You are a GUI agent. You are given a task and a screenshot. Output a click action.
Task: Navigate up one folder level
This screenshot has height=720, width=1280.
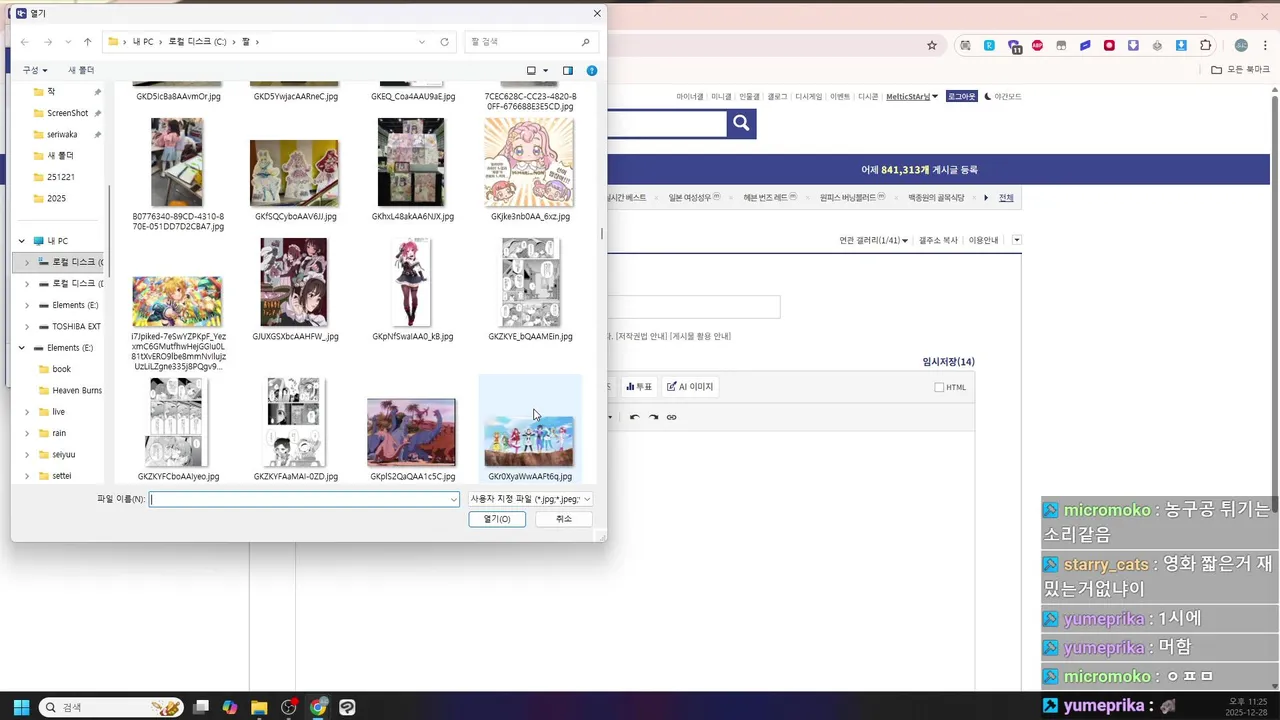88,42
